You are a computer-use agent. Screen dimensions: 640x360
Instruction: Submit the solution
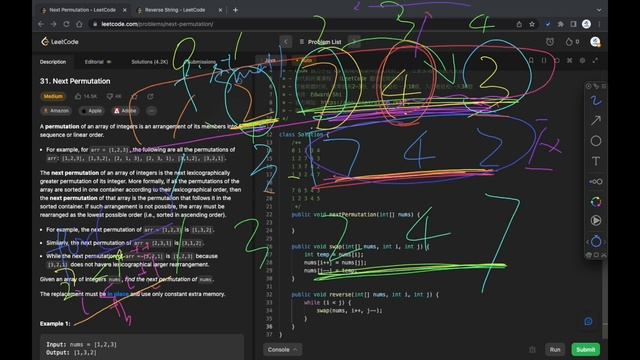585,350
